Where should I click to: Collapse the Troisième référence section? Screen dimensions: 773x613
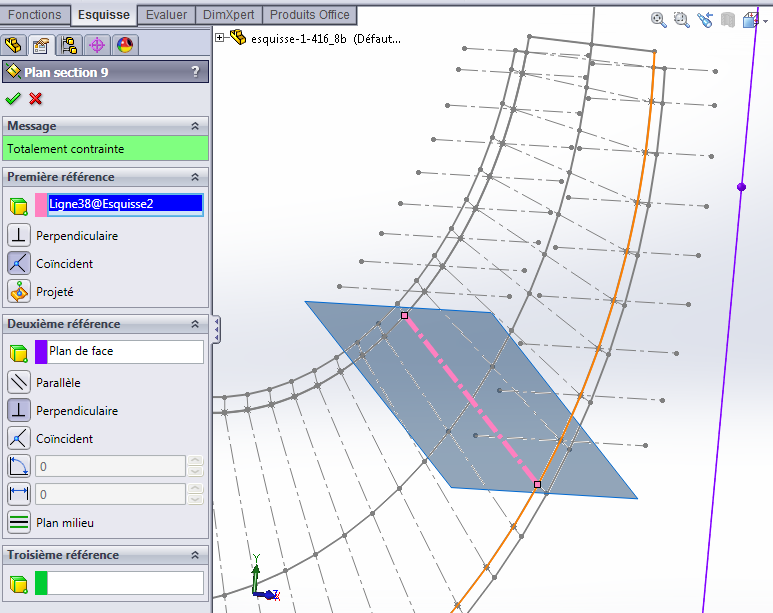coord(195,555)
